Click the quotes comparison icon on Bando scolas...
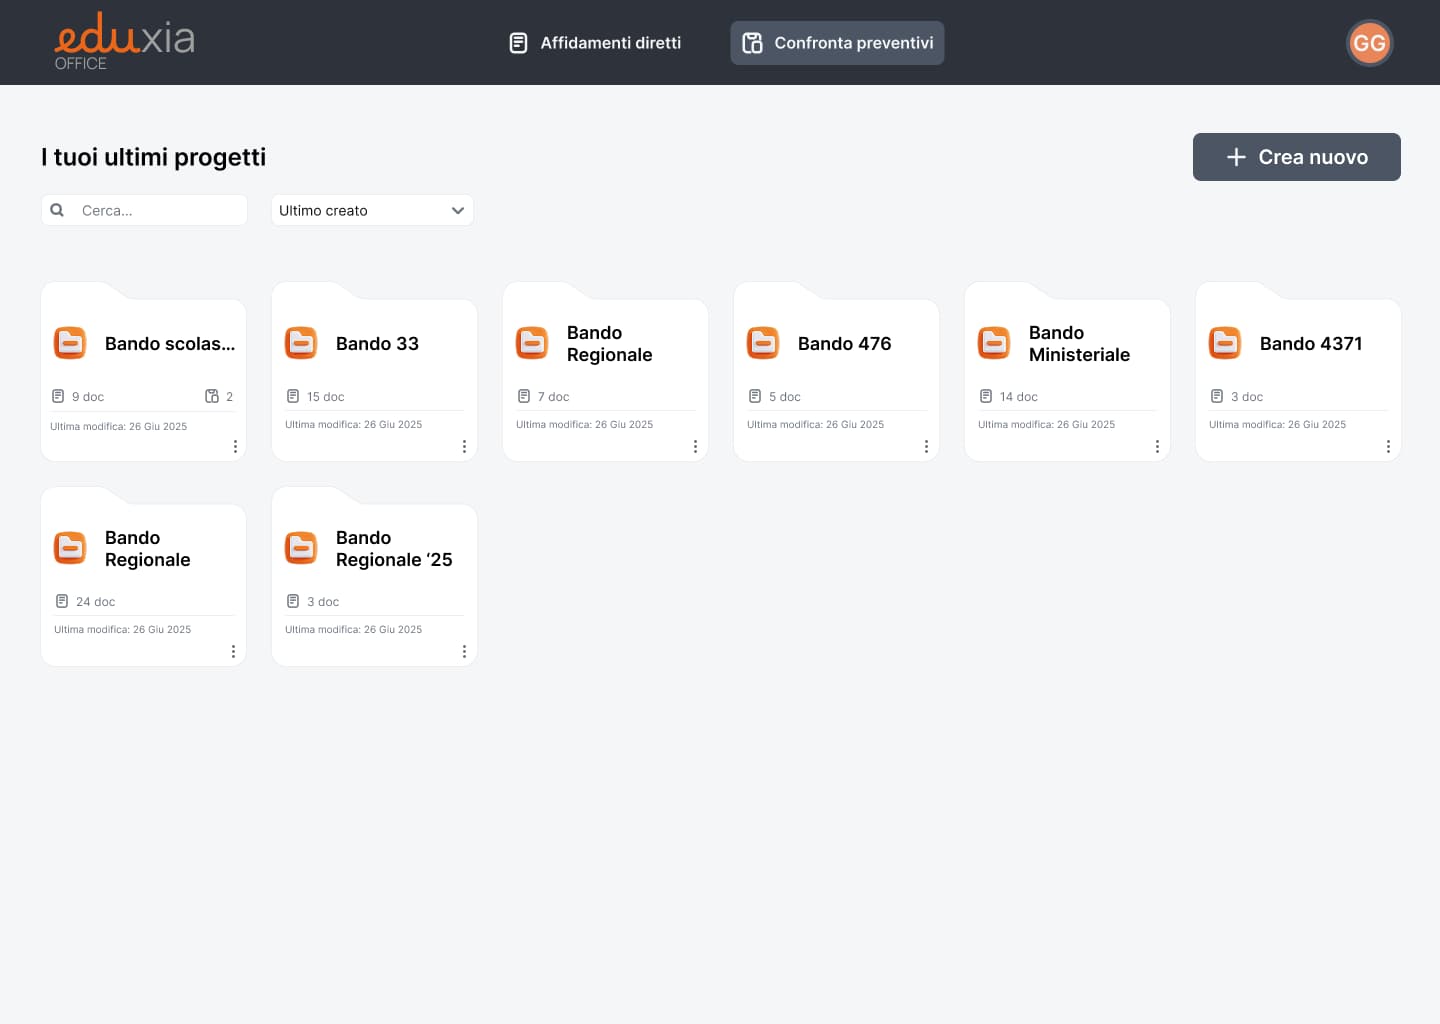Viewport: 1440px width, 1024px height. point(212,396)
